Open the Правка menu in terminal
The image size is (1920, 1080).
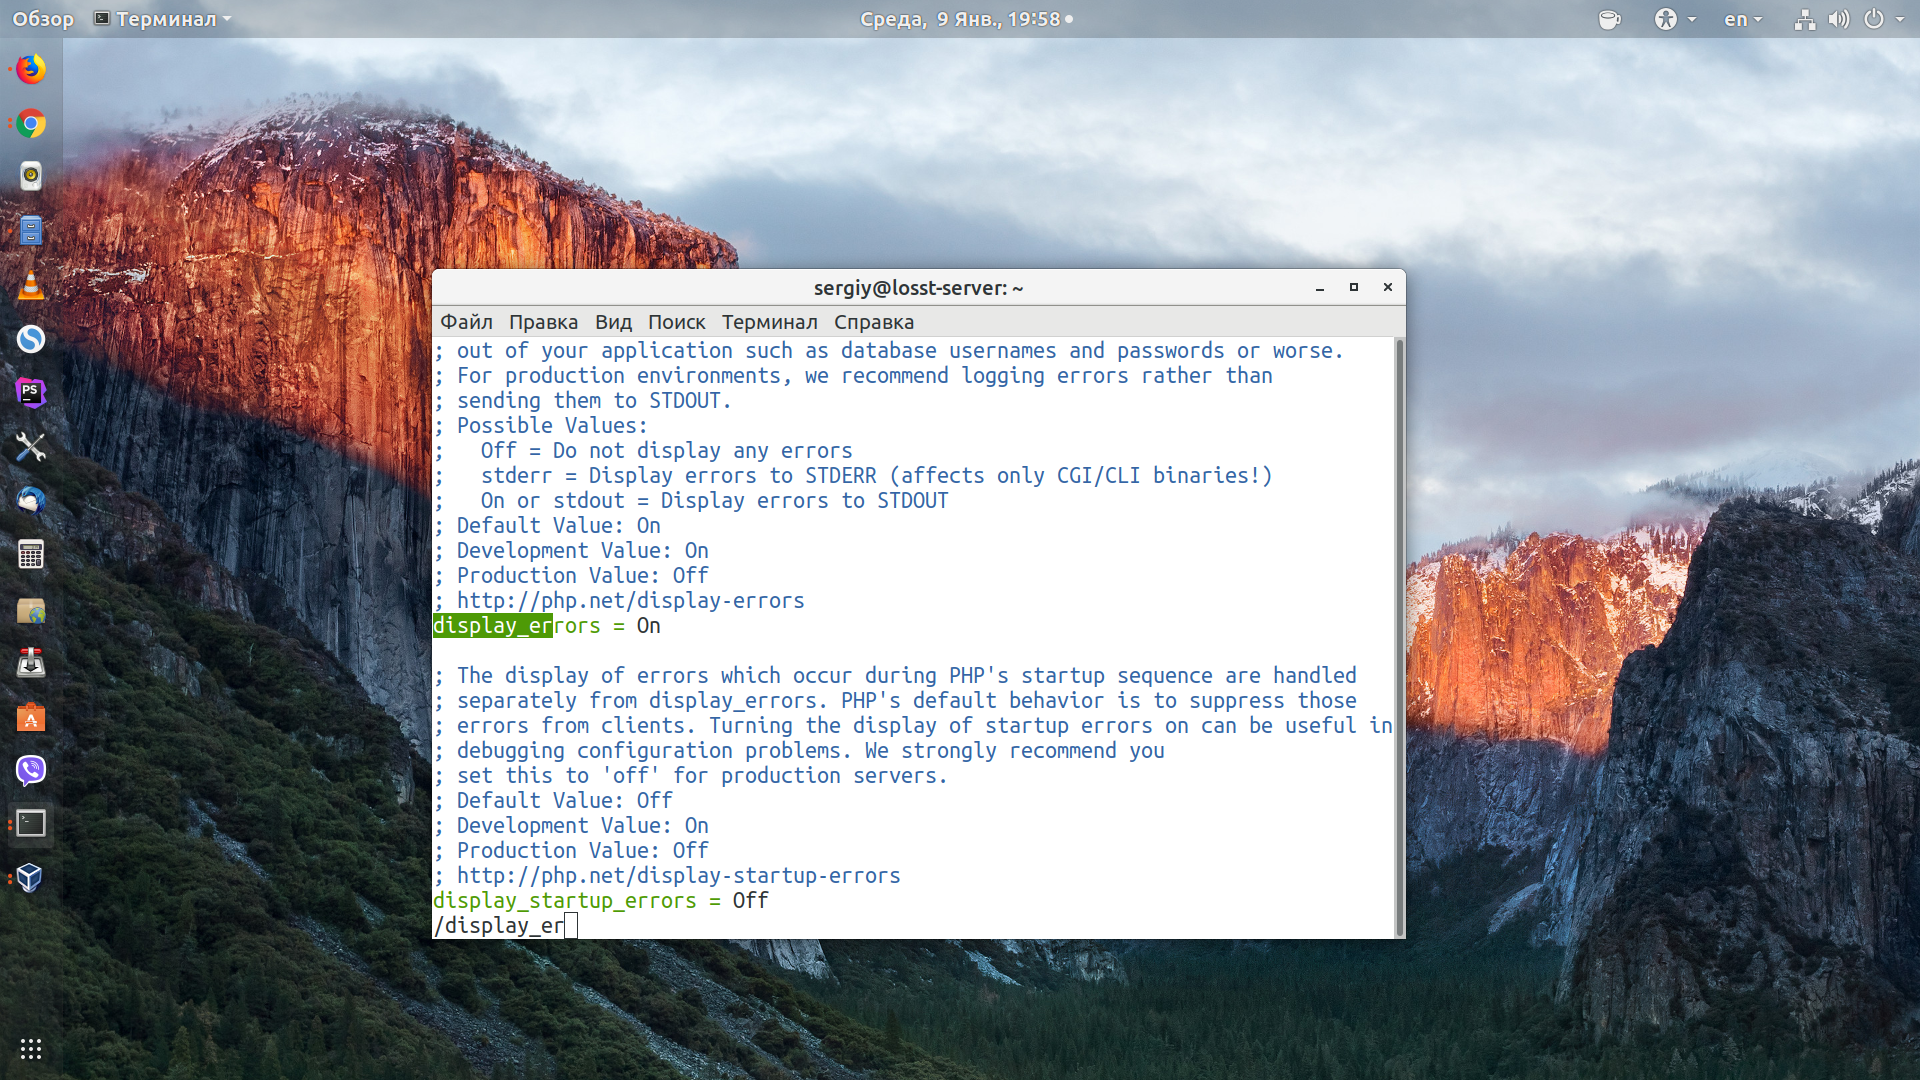(543, 322)
